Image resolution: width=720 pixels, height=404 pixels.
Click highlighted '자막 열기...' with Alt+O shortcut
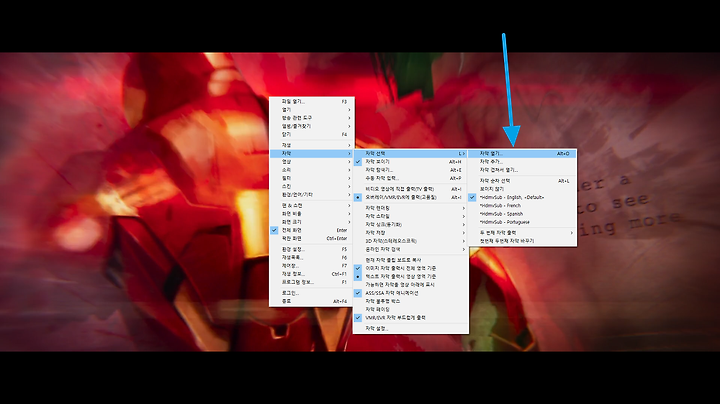(x=522, y=153)
